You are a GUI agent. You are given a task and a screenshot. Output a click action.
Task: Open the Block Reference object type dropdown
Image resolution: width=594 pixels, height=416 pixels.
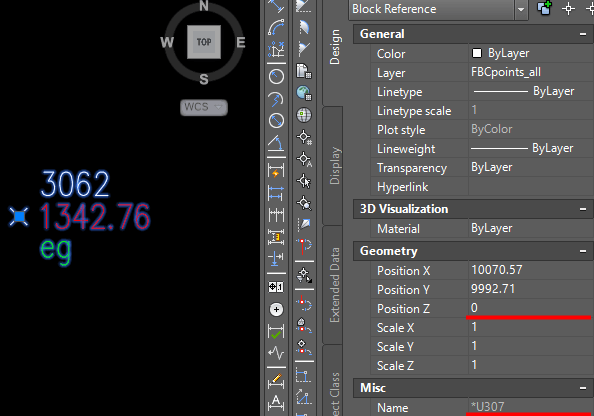(x=521, y=9)
